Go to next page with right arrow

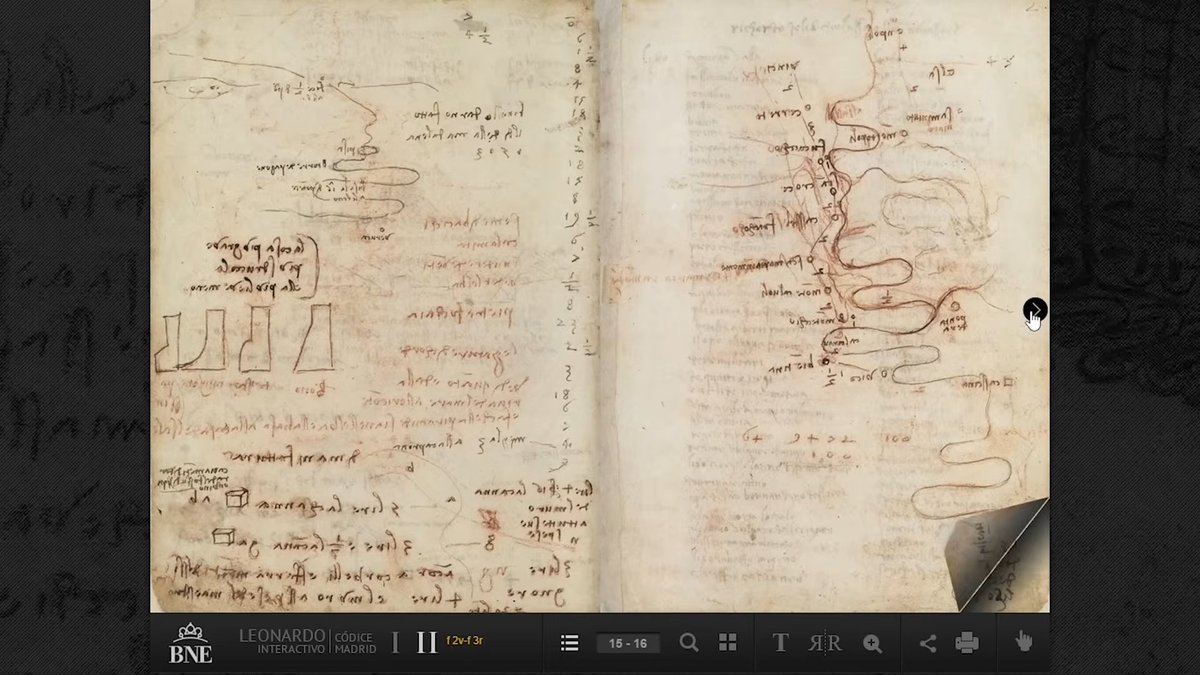tap(1035, 311)
